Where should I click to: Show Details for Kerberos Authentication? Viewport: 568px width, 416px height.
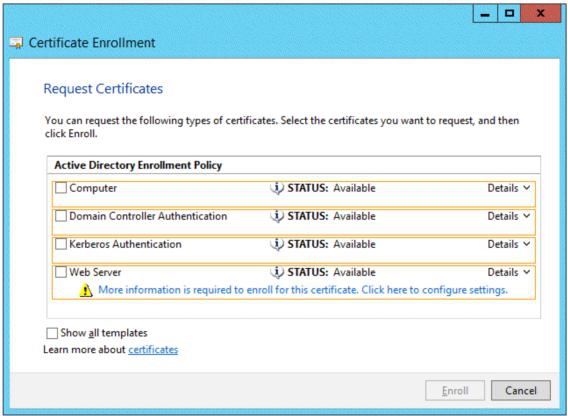tap(509, 244)
